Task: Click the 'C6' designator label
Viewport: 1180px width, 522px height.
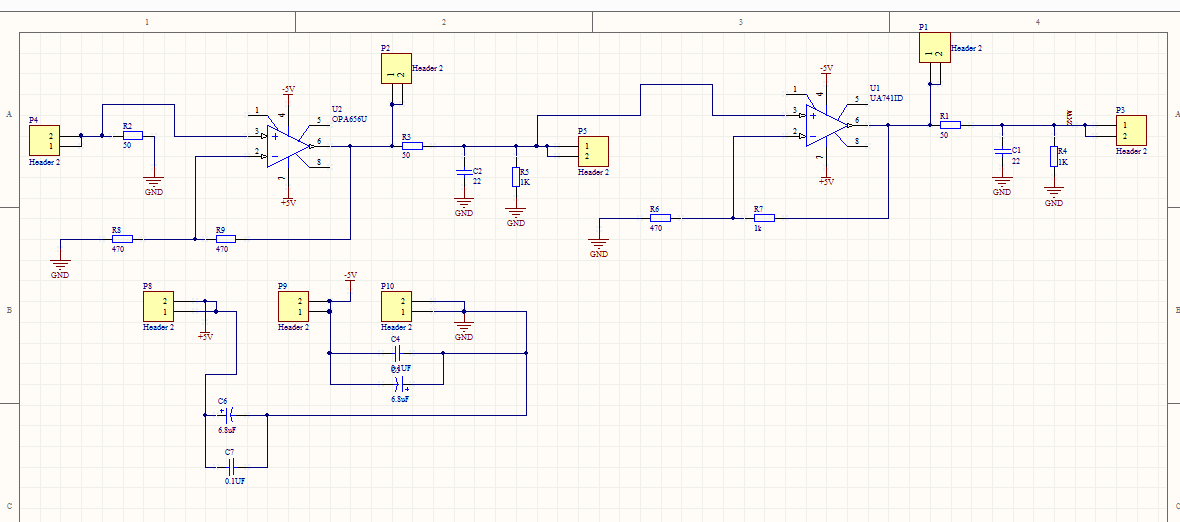Action: (223, 401)
